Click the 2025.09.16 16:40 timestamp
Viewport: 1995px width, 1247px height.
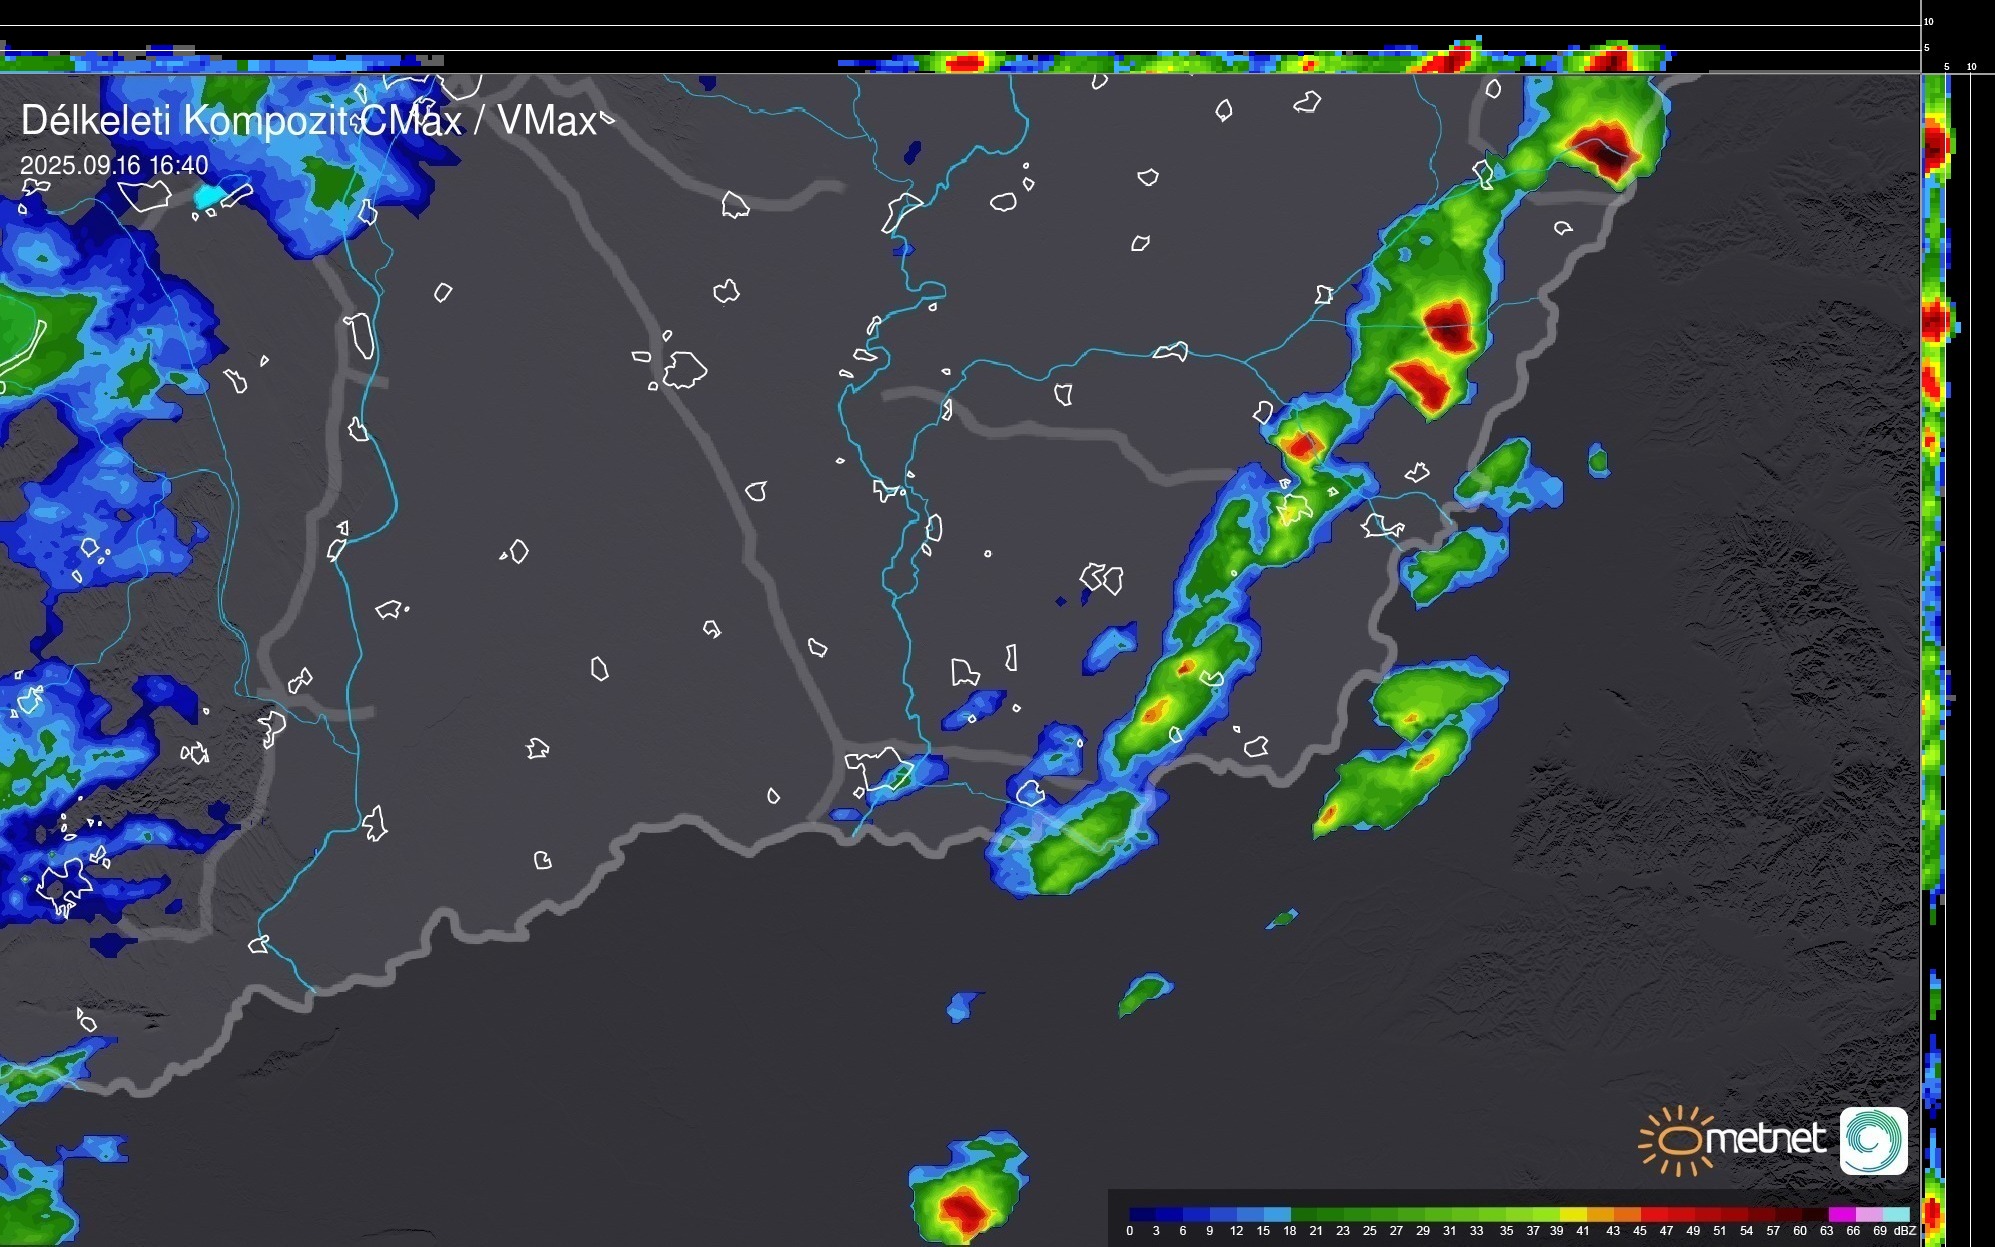coord(114,165)
